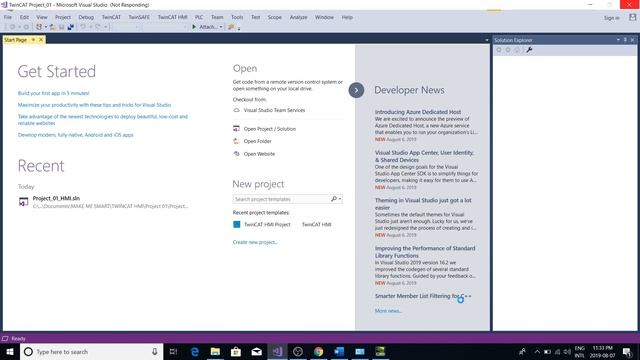Click the wrench Properties icon in Solution Explorer
The height and width of the screenshot is (360, 640).
coord(529,50)
